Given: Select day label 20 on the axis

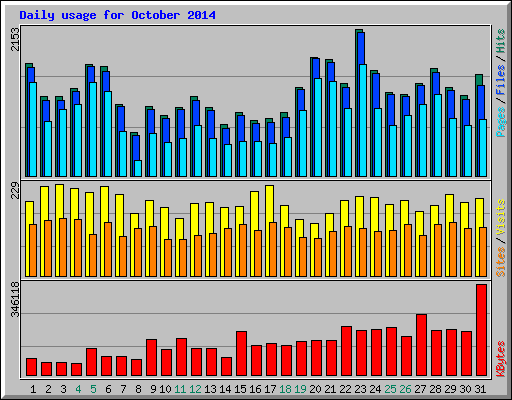Looking at the screenshot, I should pos(315,389).
